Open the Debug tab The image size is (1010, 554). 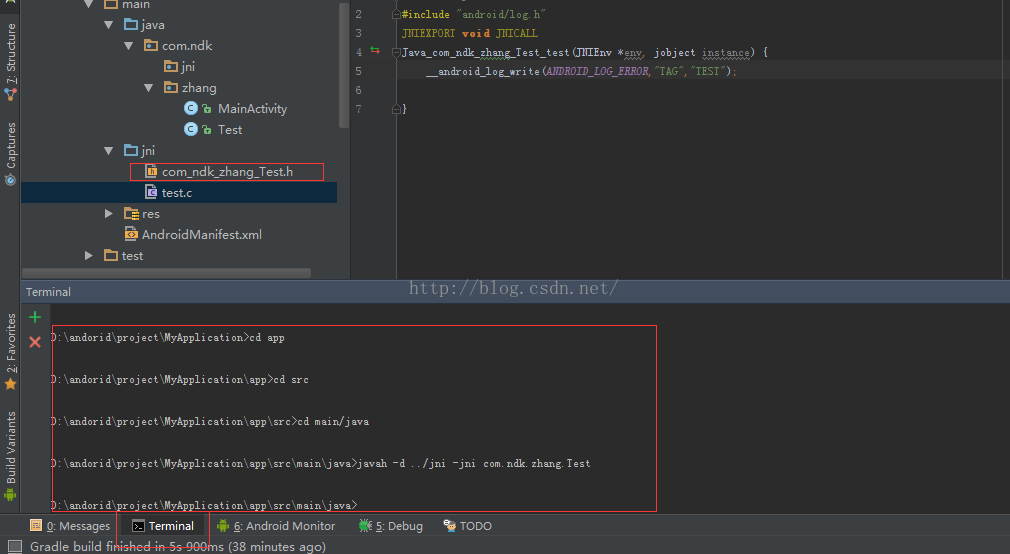point(390,526)
